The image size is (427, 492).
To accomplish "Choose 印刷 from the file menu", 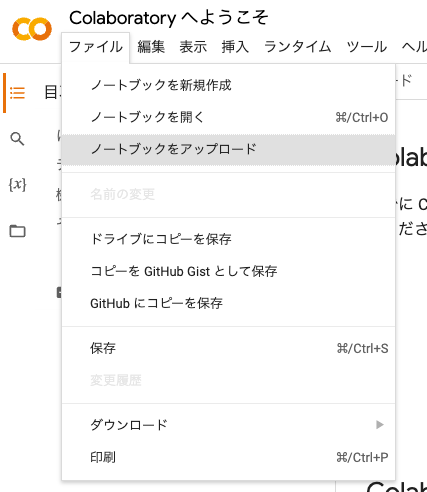I will tap(228, 457).
